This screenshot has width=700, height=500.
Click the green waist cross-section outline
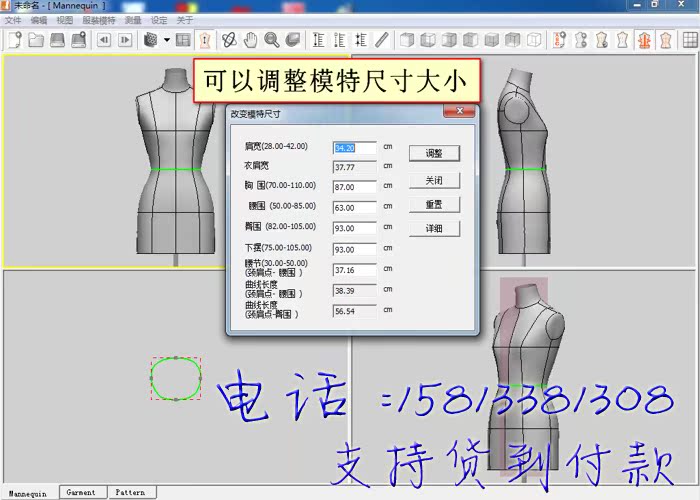click(x=176, y=378)
